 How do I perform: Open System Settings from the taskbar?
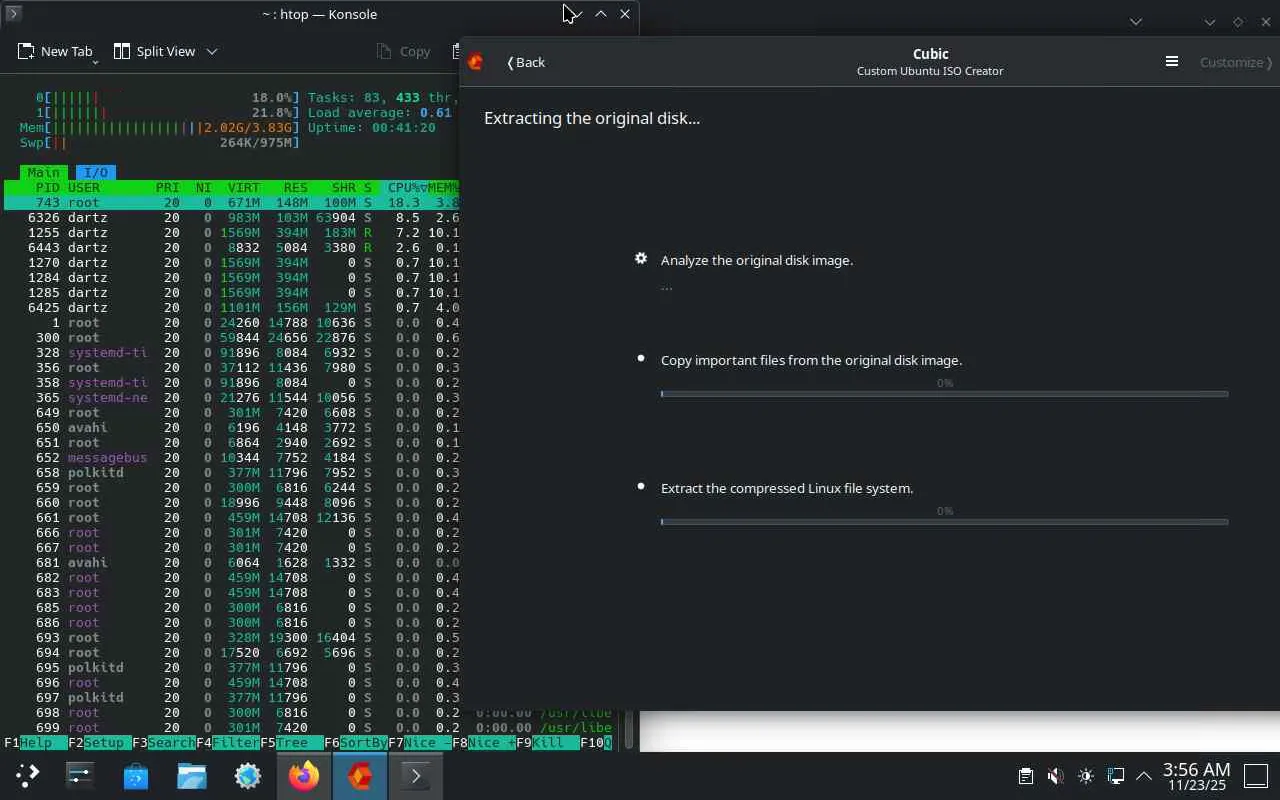click(80, 775)
